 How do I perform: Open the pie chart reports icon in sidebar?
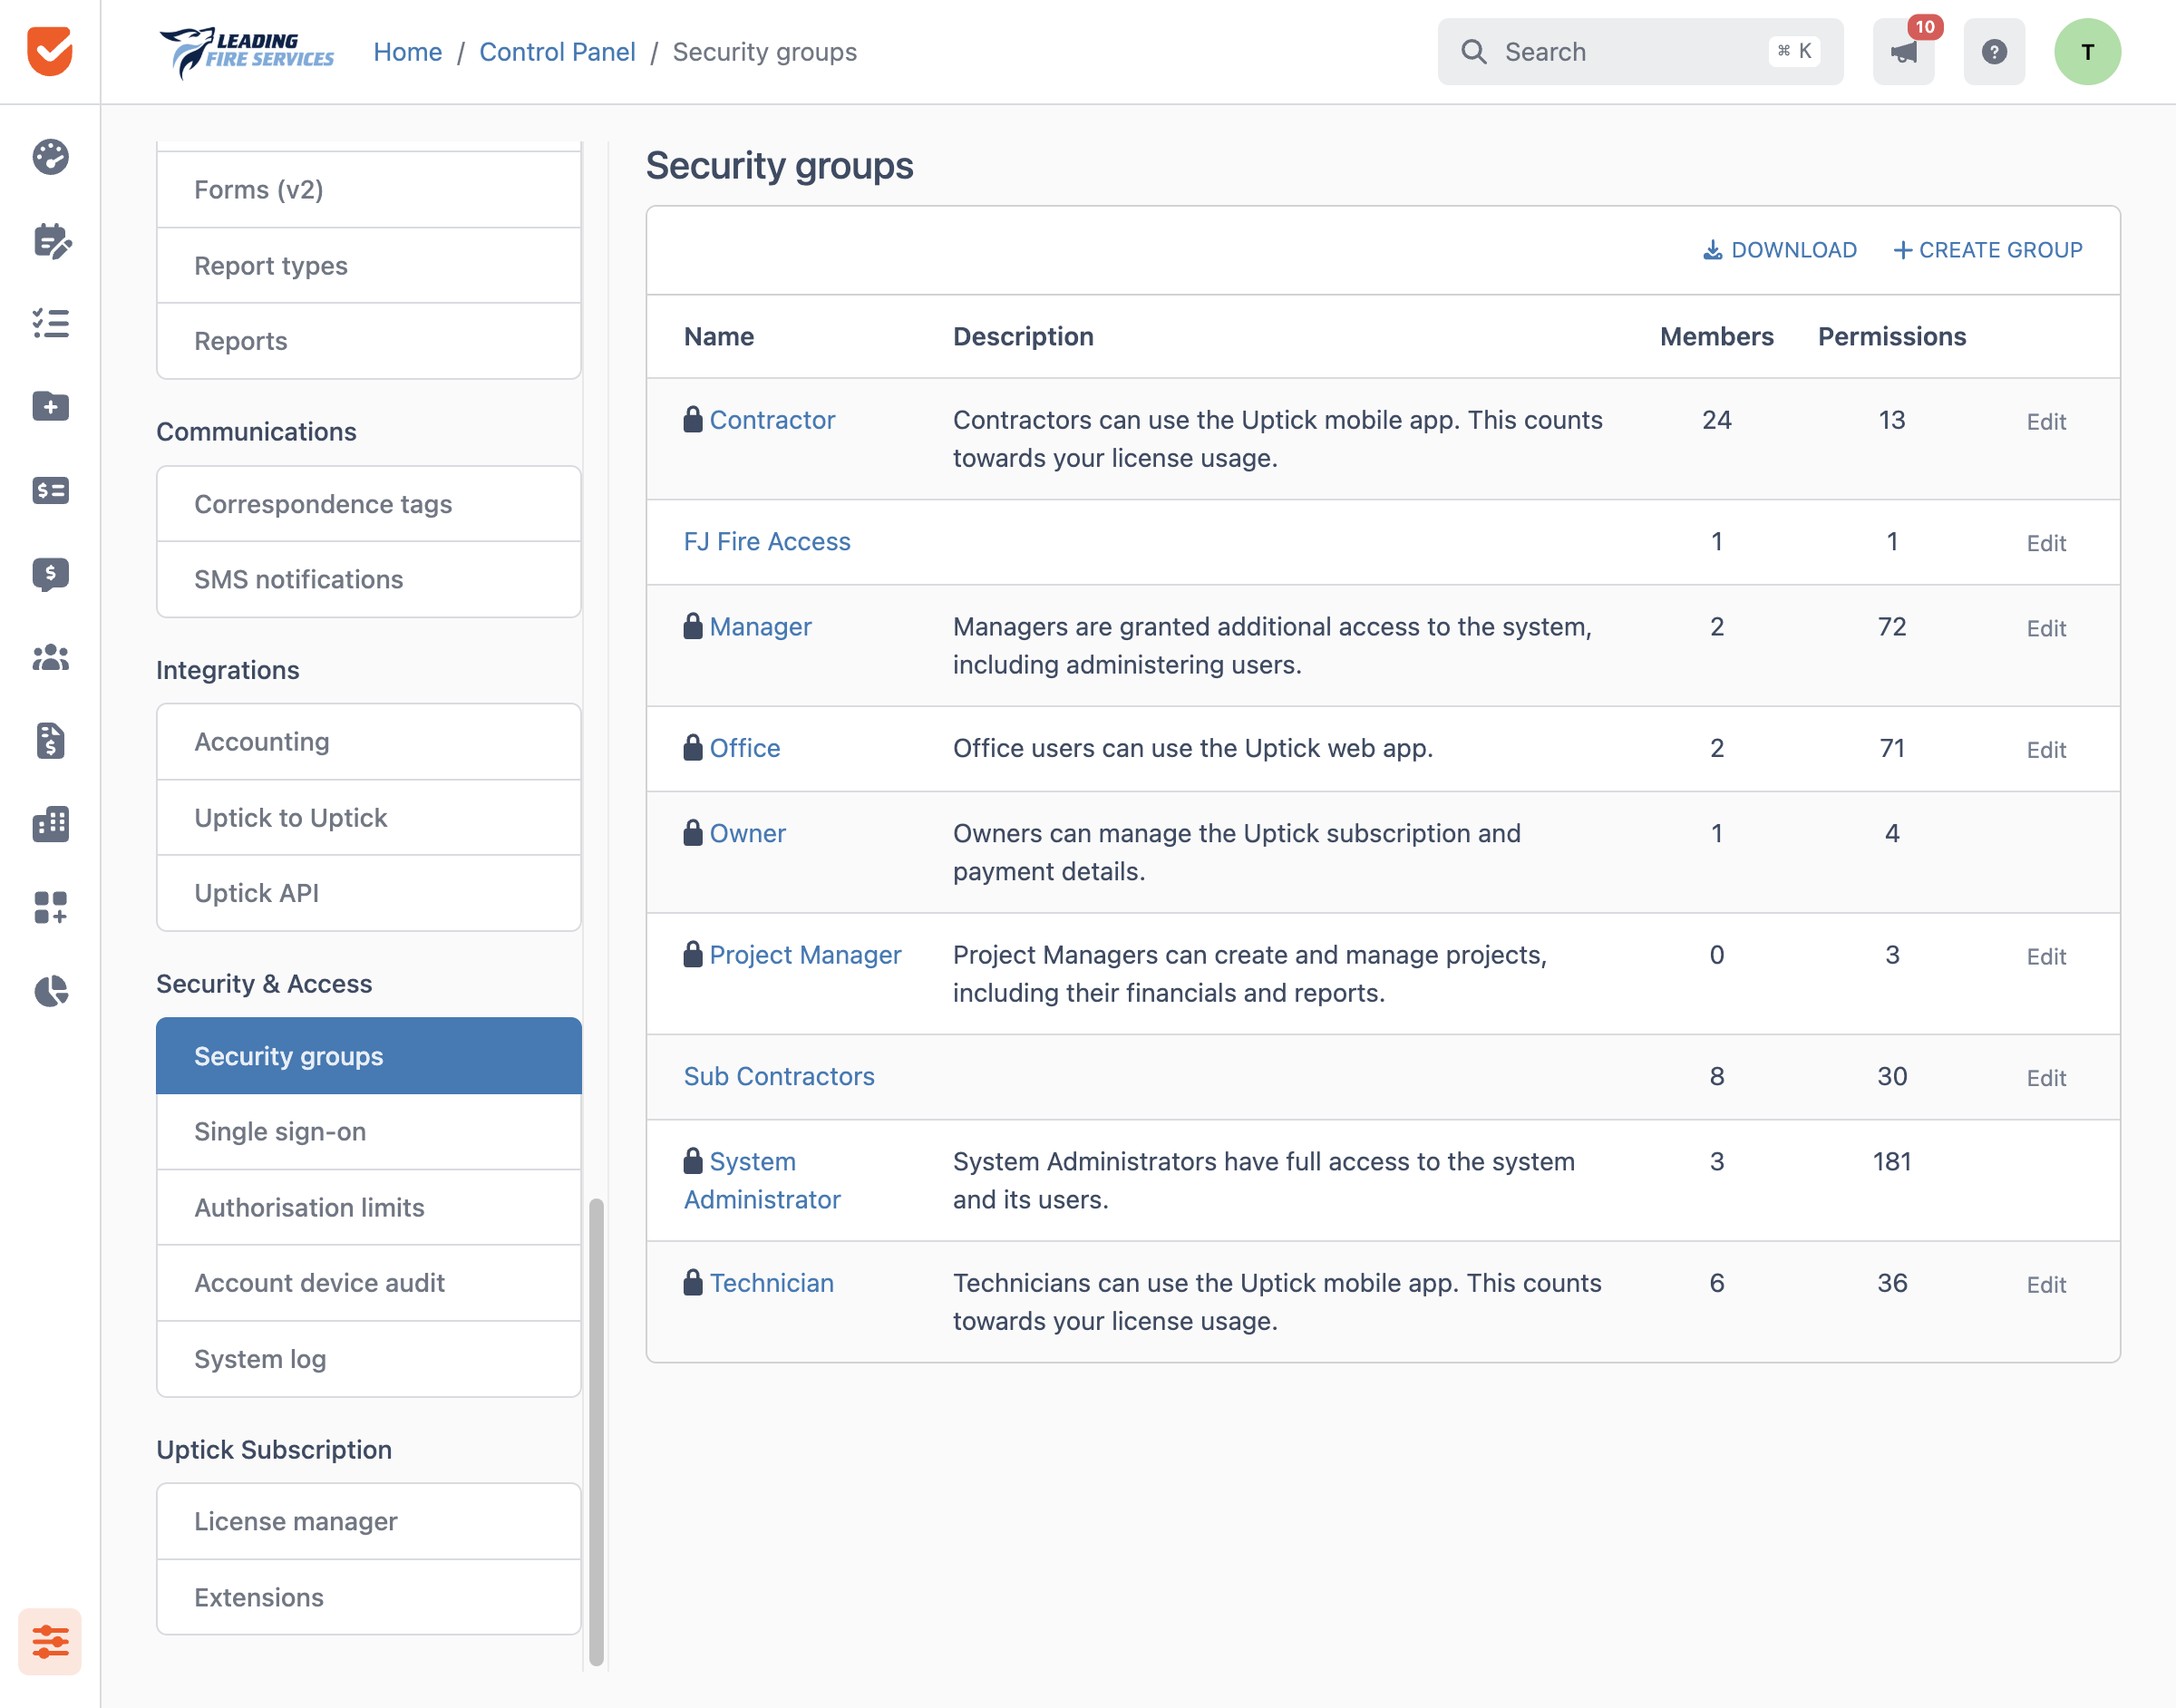[x=50, y=991]
